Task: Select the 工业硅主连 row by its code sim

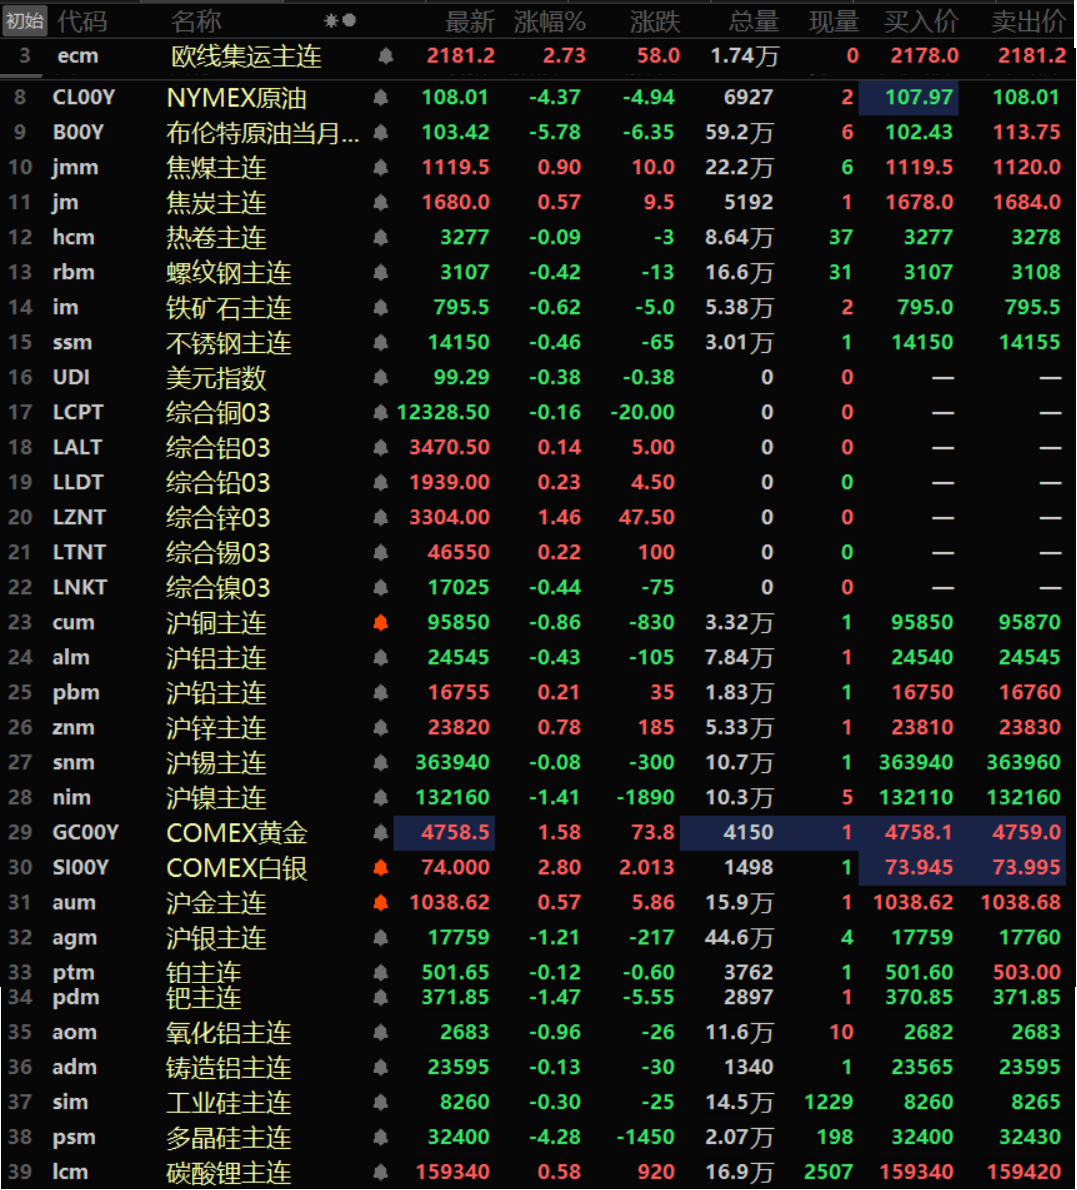Action: pos(70,1102)
